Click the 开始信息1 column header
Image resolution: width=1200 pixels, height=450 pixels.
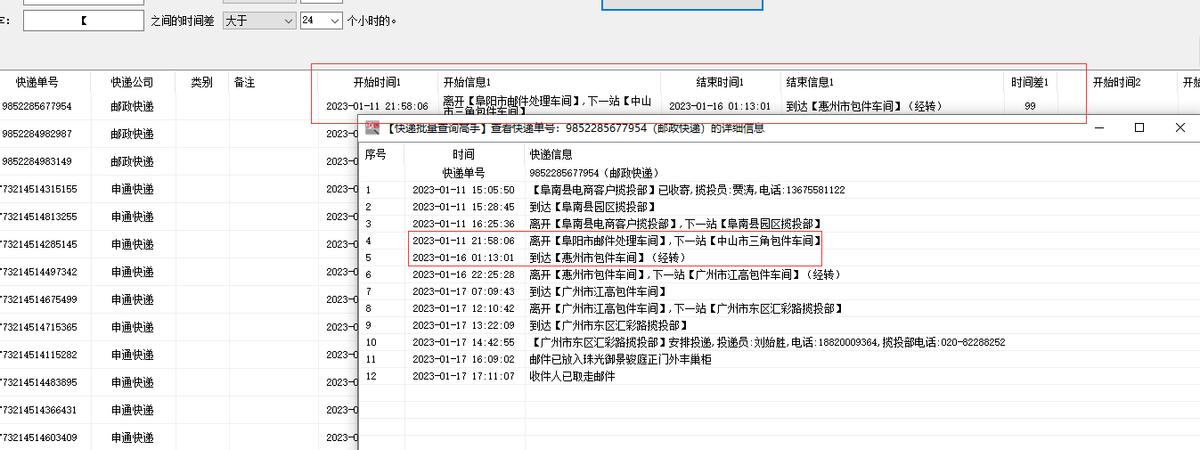pos(467,82)
